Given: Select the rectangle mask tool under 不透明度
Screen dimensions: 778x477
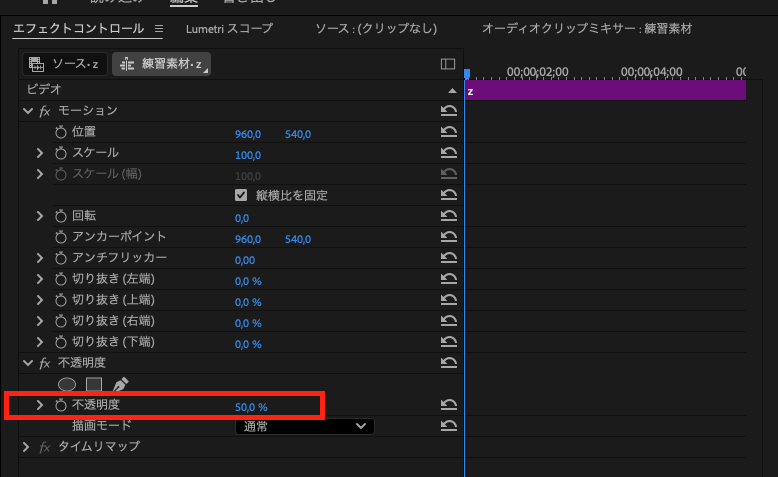Looking at the screenshot, I should [x=94, y=384].
